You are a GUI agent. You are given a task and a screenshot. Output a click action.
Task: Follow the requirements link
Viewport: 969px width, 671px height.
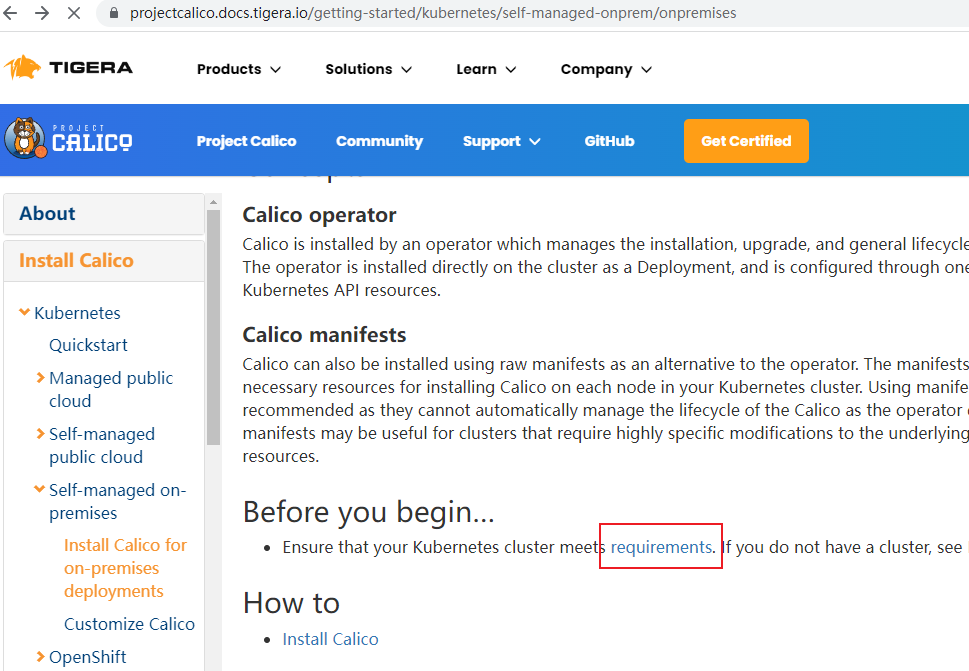tap(661, 547)
